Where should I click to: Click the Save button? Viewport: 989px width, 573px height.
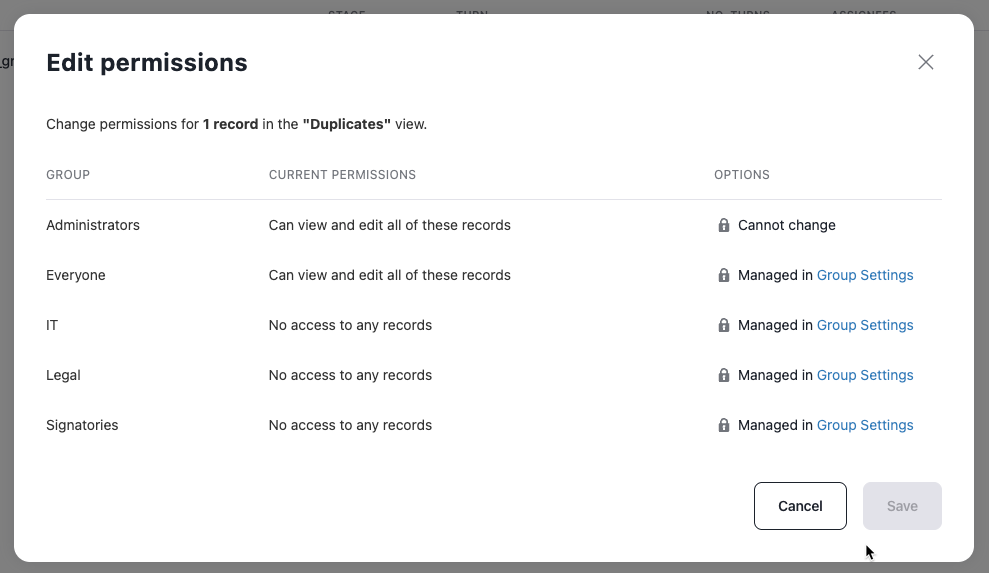coord(902,506)
